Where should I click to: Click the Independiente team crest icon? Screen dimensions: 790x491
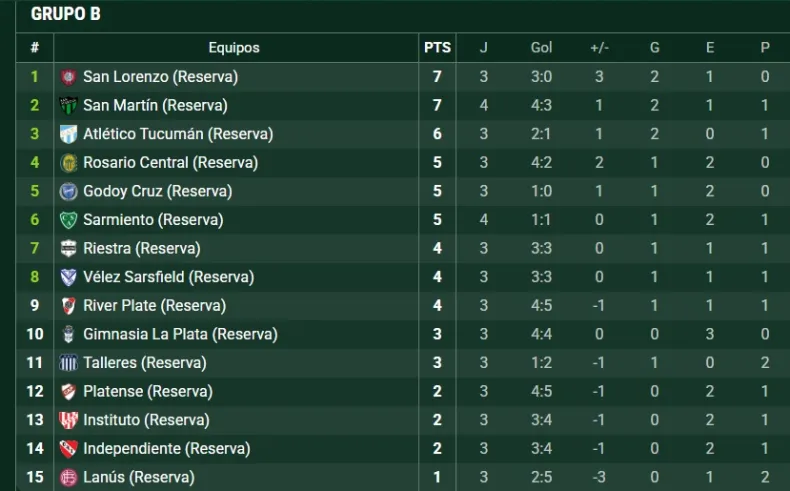[69, 449]
